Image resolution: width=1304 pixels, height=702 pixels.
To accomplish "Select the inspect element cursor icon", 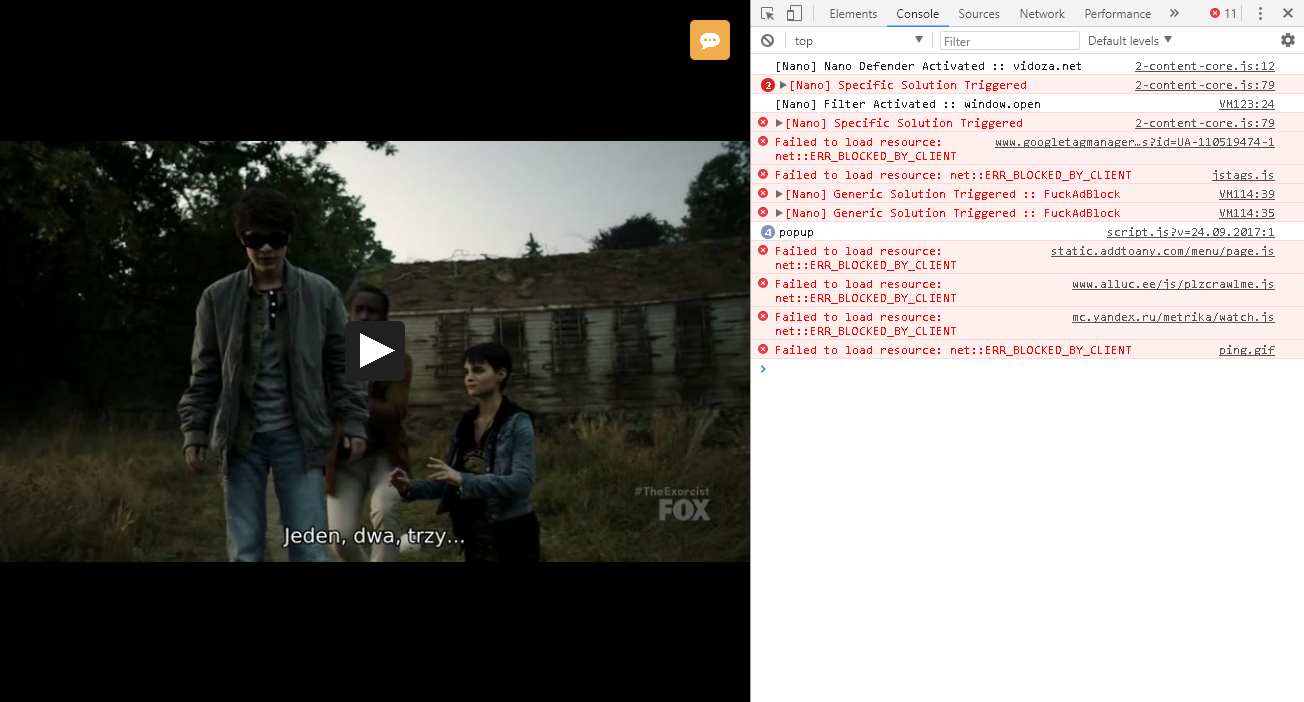I will pyautogui.click(x=767, y=13).
